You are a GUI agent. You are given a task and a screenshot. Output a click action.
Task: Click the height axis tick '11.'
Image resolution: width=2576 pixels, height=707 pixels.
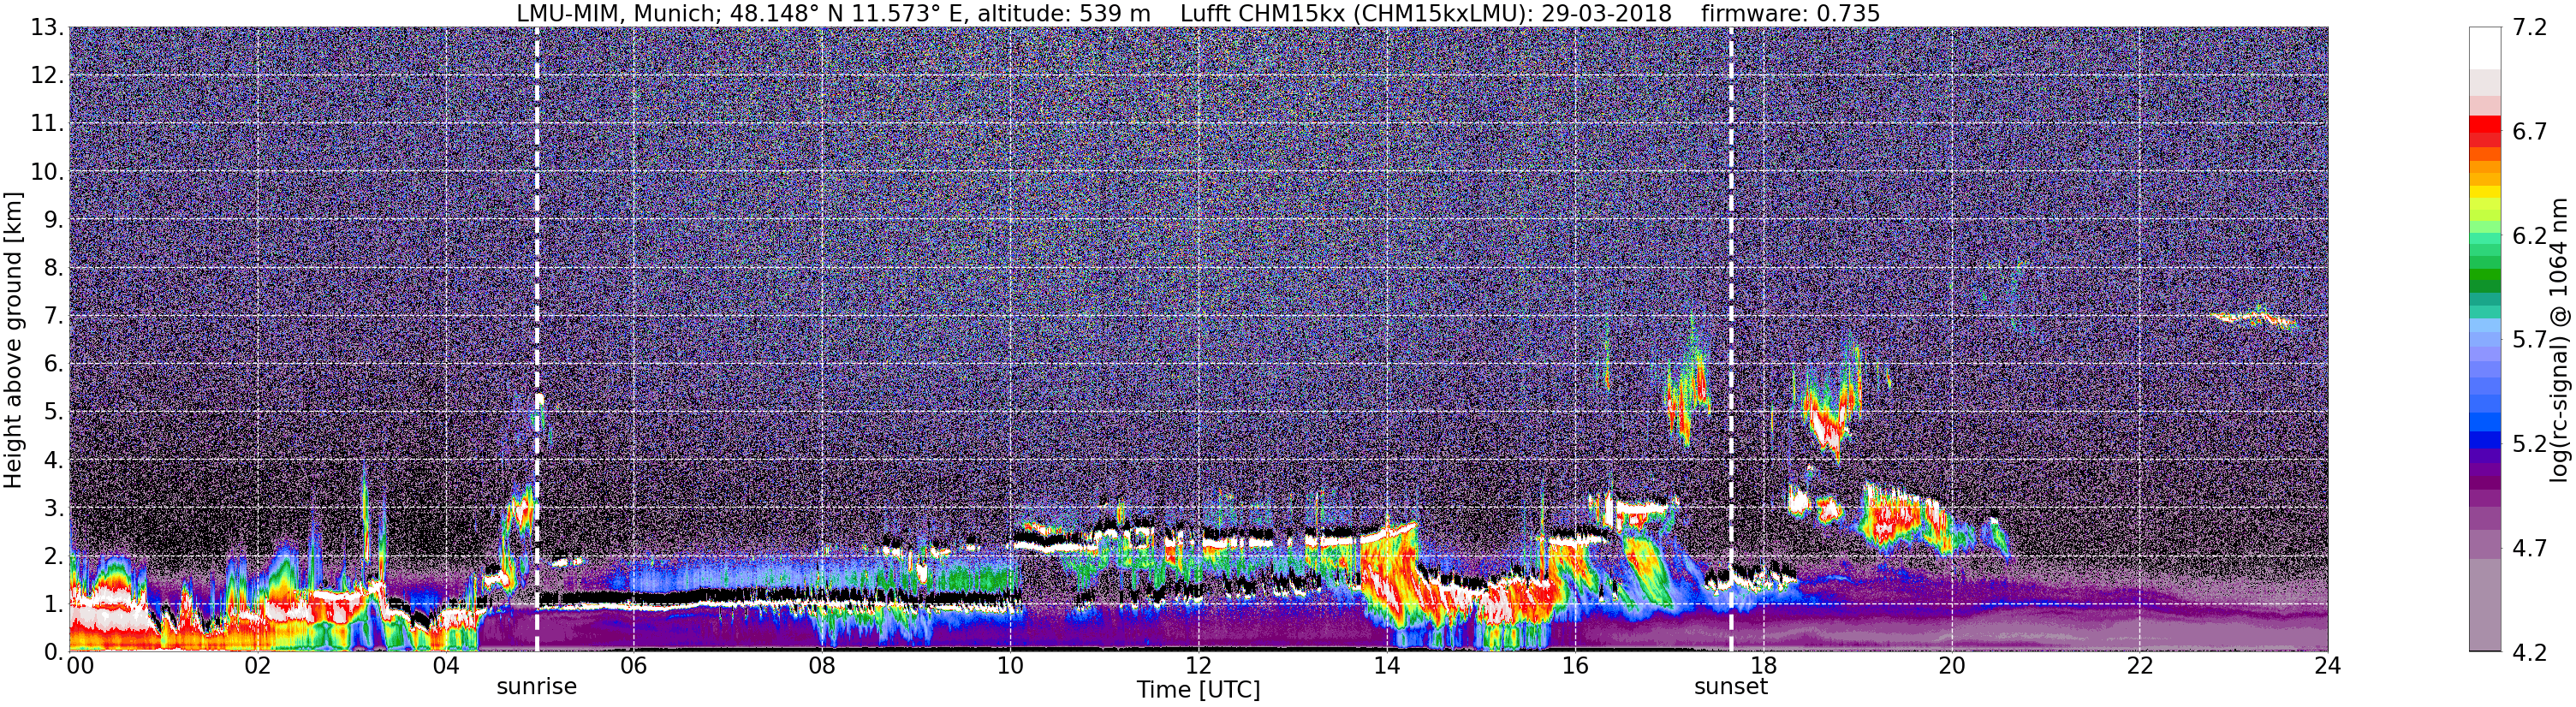47,124
